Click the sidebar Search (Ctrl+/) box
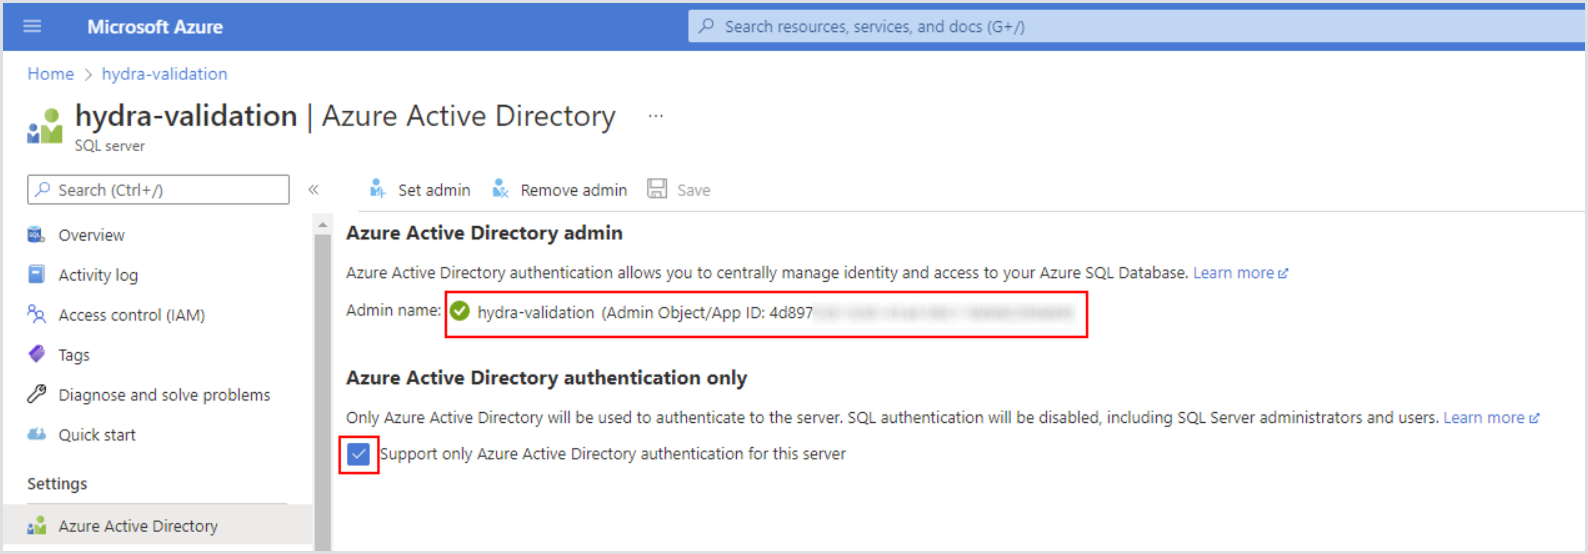This screenshot has height=554, width=1588. 159,190
